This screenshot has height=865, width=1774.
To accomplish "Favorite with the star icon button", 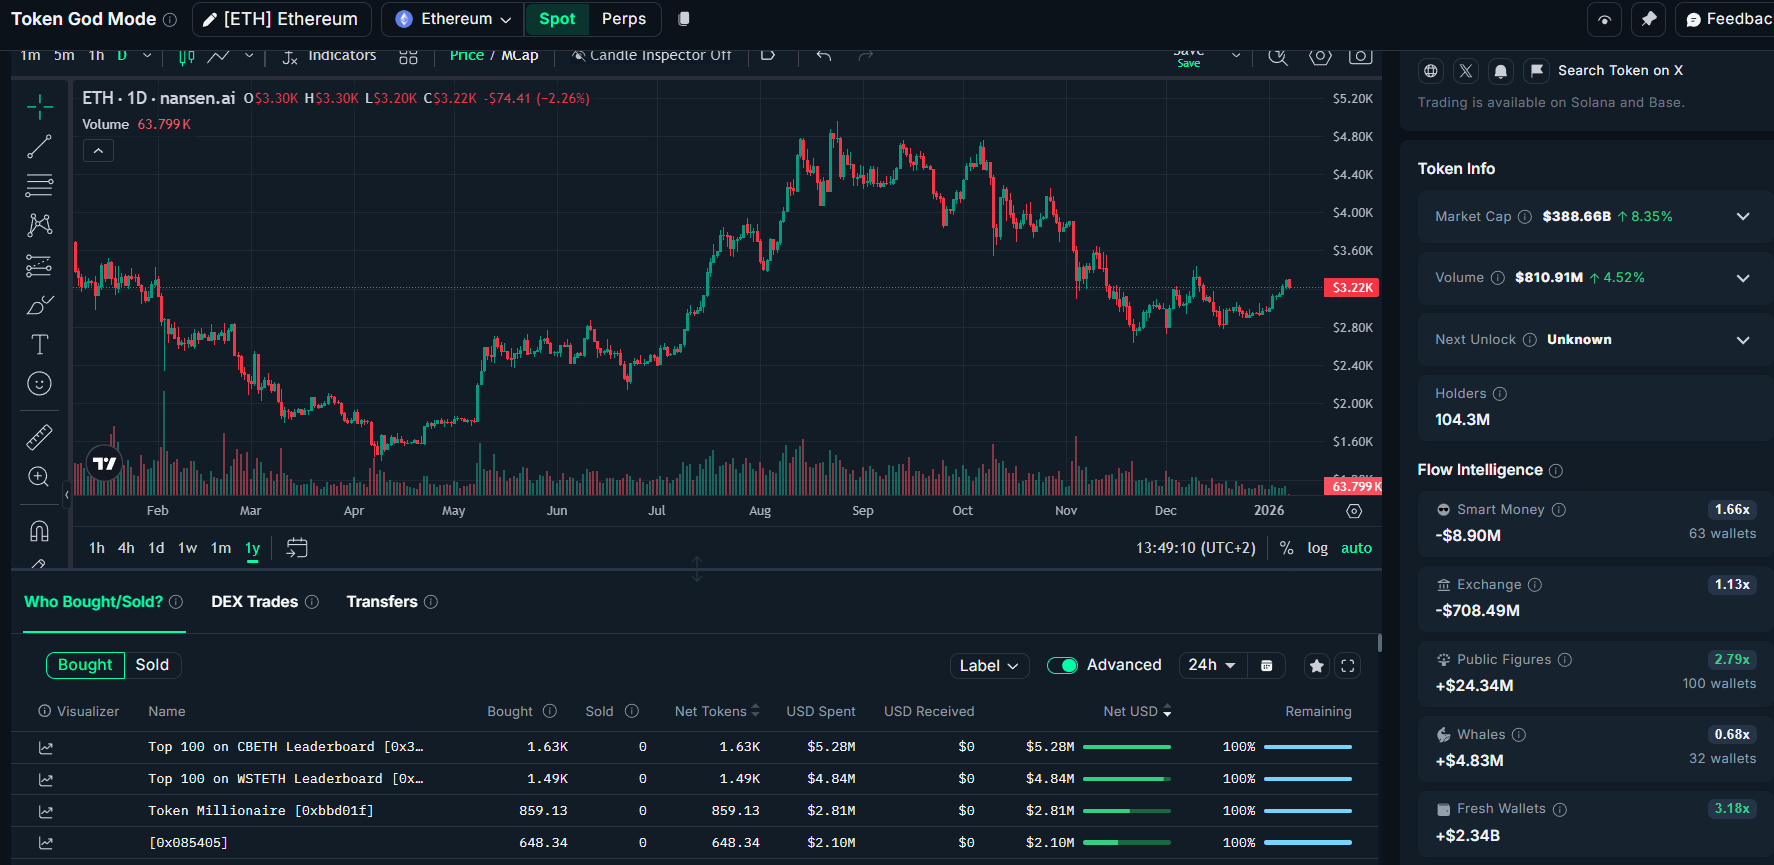I will click(x=1317, y=666).
